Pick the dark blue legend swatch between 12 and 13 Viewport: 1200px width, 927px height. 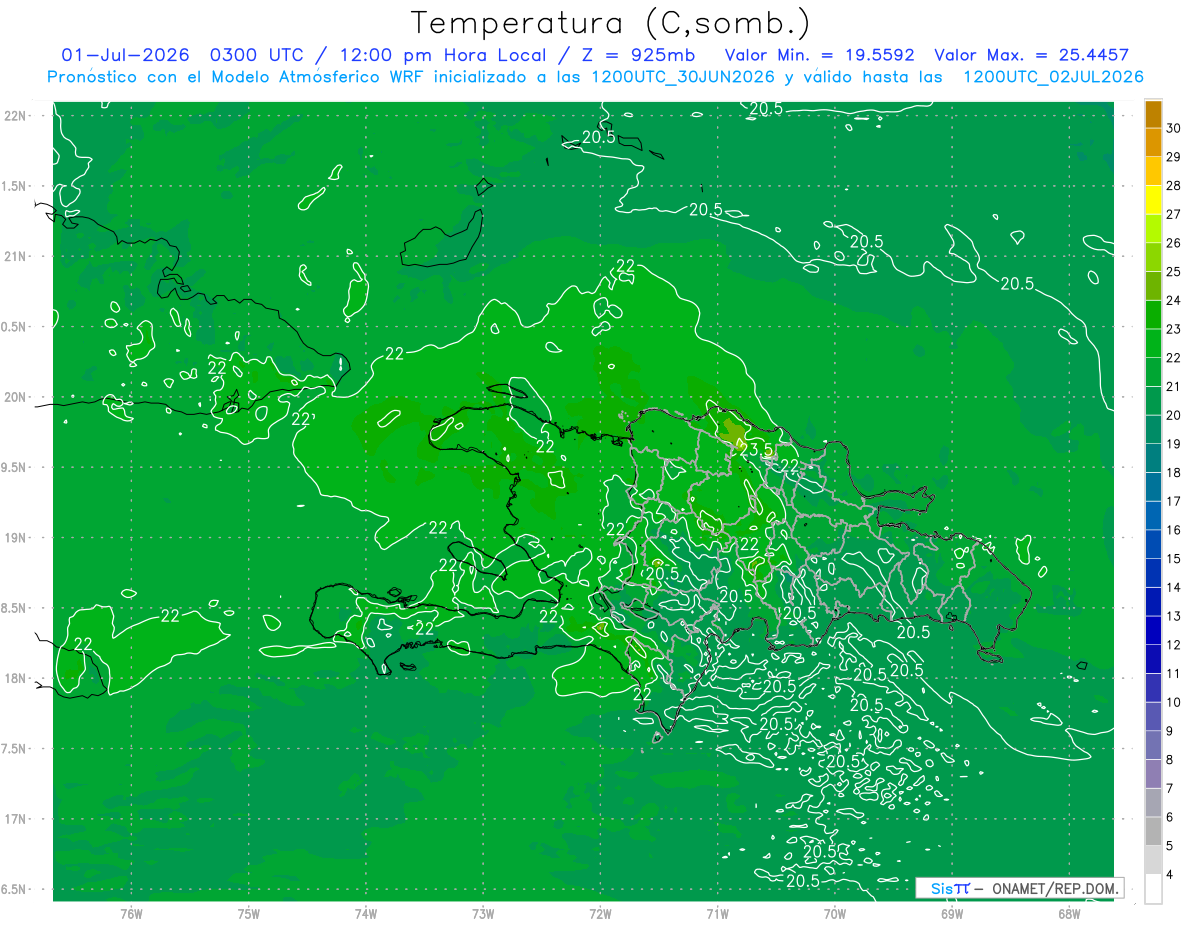(x=1153, y=631)
